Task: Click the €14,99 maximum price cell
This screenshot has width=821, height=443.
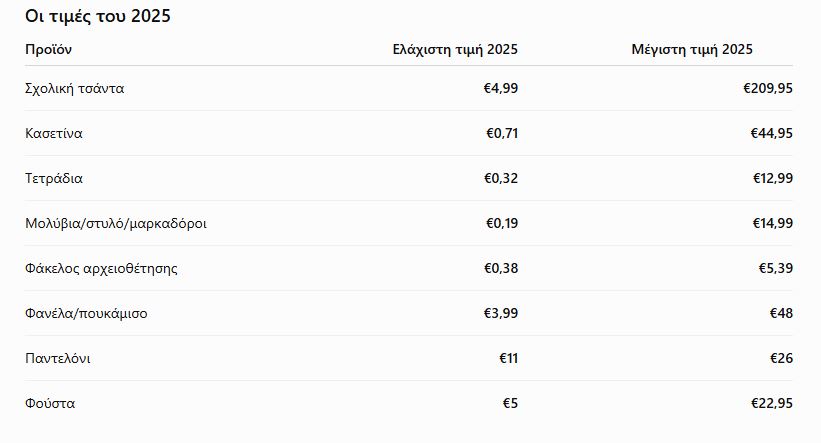Action: 772,223
